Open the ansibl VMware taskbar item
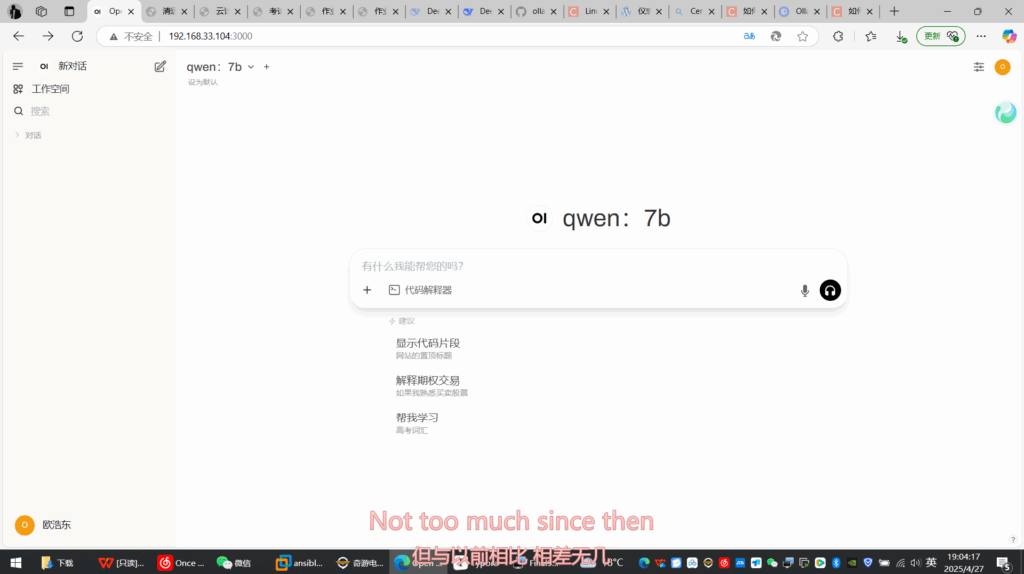The width and height of the screenshot is (1024, 574). [300, 562]
